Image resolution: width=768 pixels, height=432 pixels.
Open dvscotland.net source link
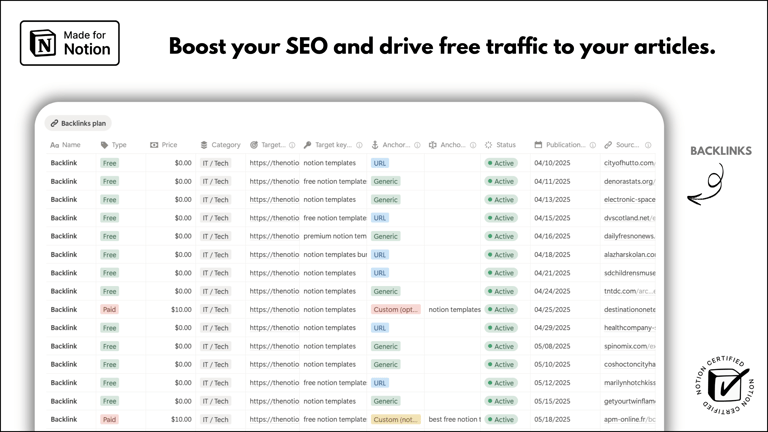coord(629,218)
